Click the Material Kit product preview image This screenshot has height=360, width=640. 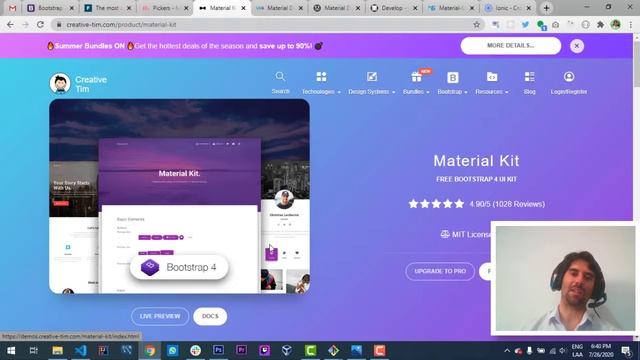pyautogui.click(x=179, y=196)
